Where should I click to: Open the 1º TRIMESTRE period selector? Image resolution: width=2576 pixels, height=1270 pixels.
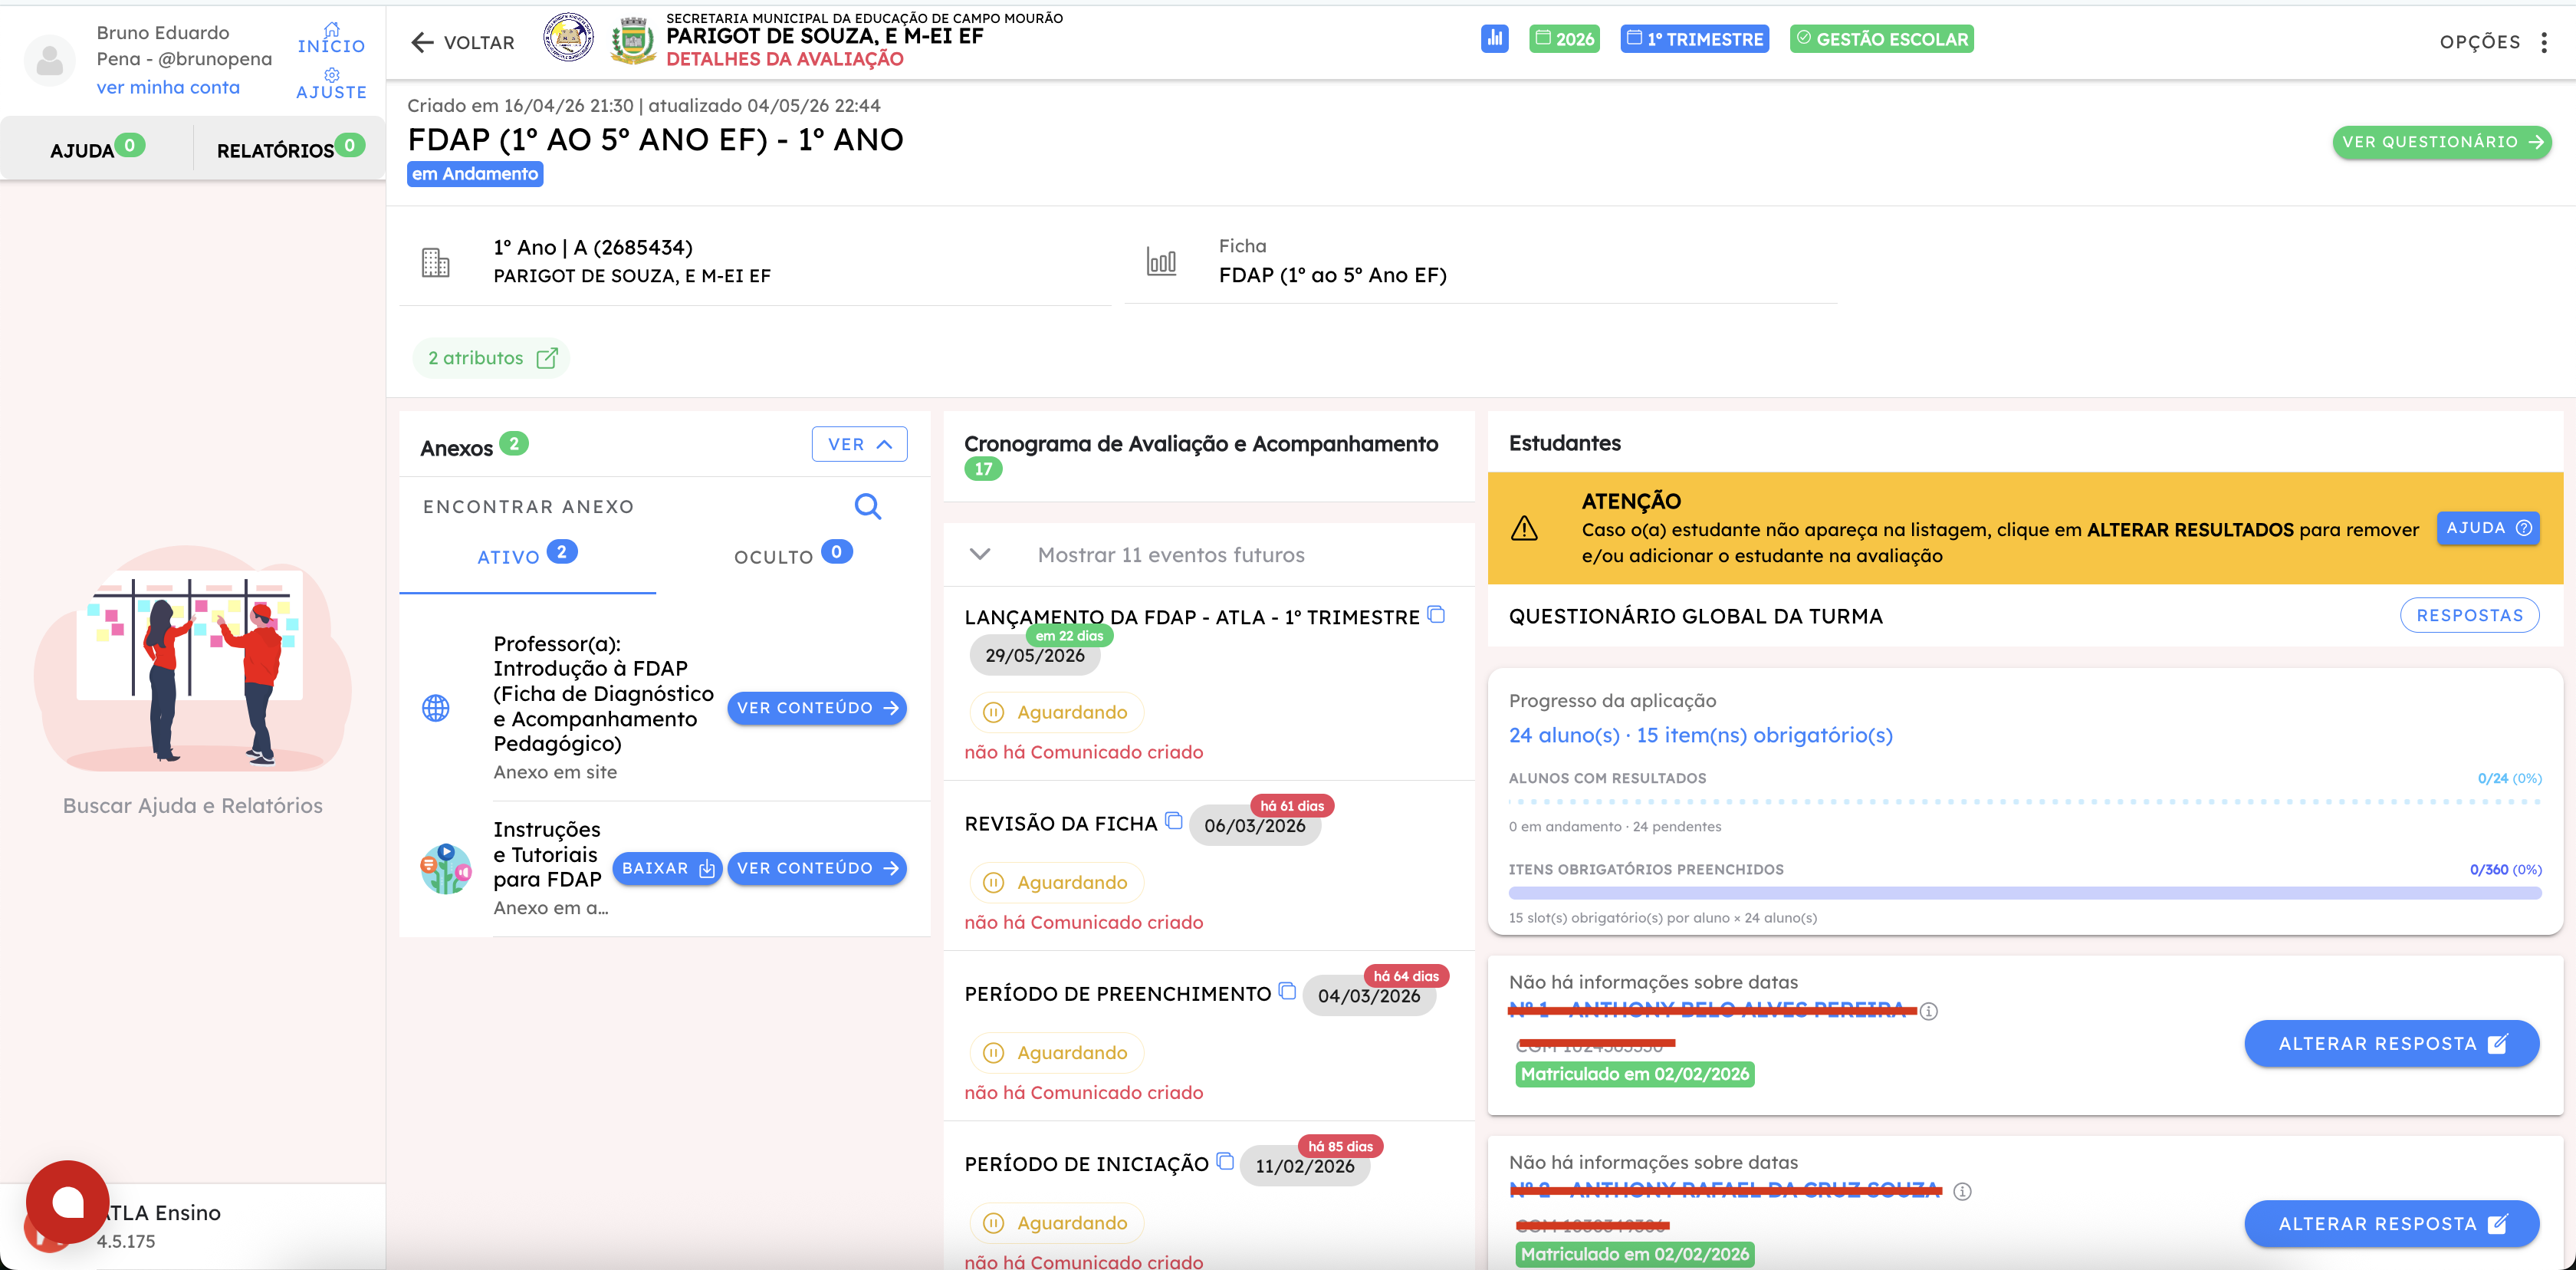(1694, 39)
